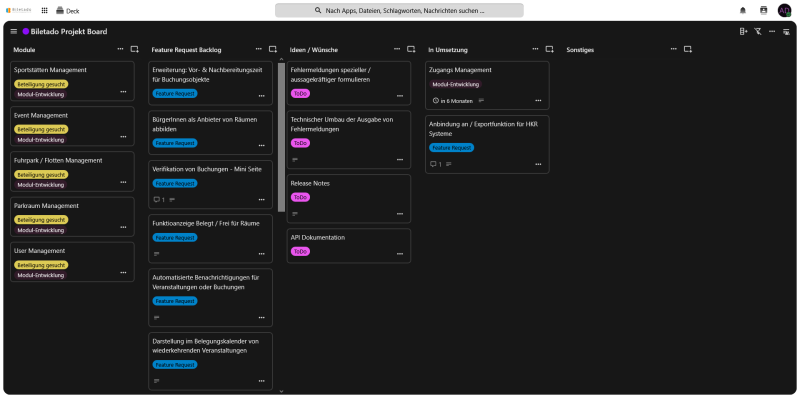
Task: Click the Biletado Projekt Board title
Action: pyautogui.click(x=69, y=32)
